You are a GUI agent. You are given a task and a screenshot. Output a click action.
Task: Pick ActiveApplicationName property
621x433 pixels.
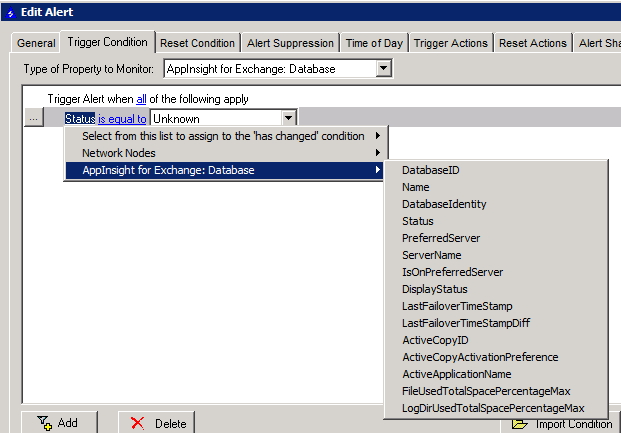(496, 374)
